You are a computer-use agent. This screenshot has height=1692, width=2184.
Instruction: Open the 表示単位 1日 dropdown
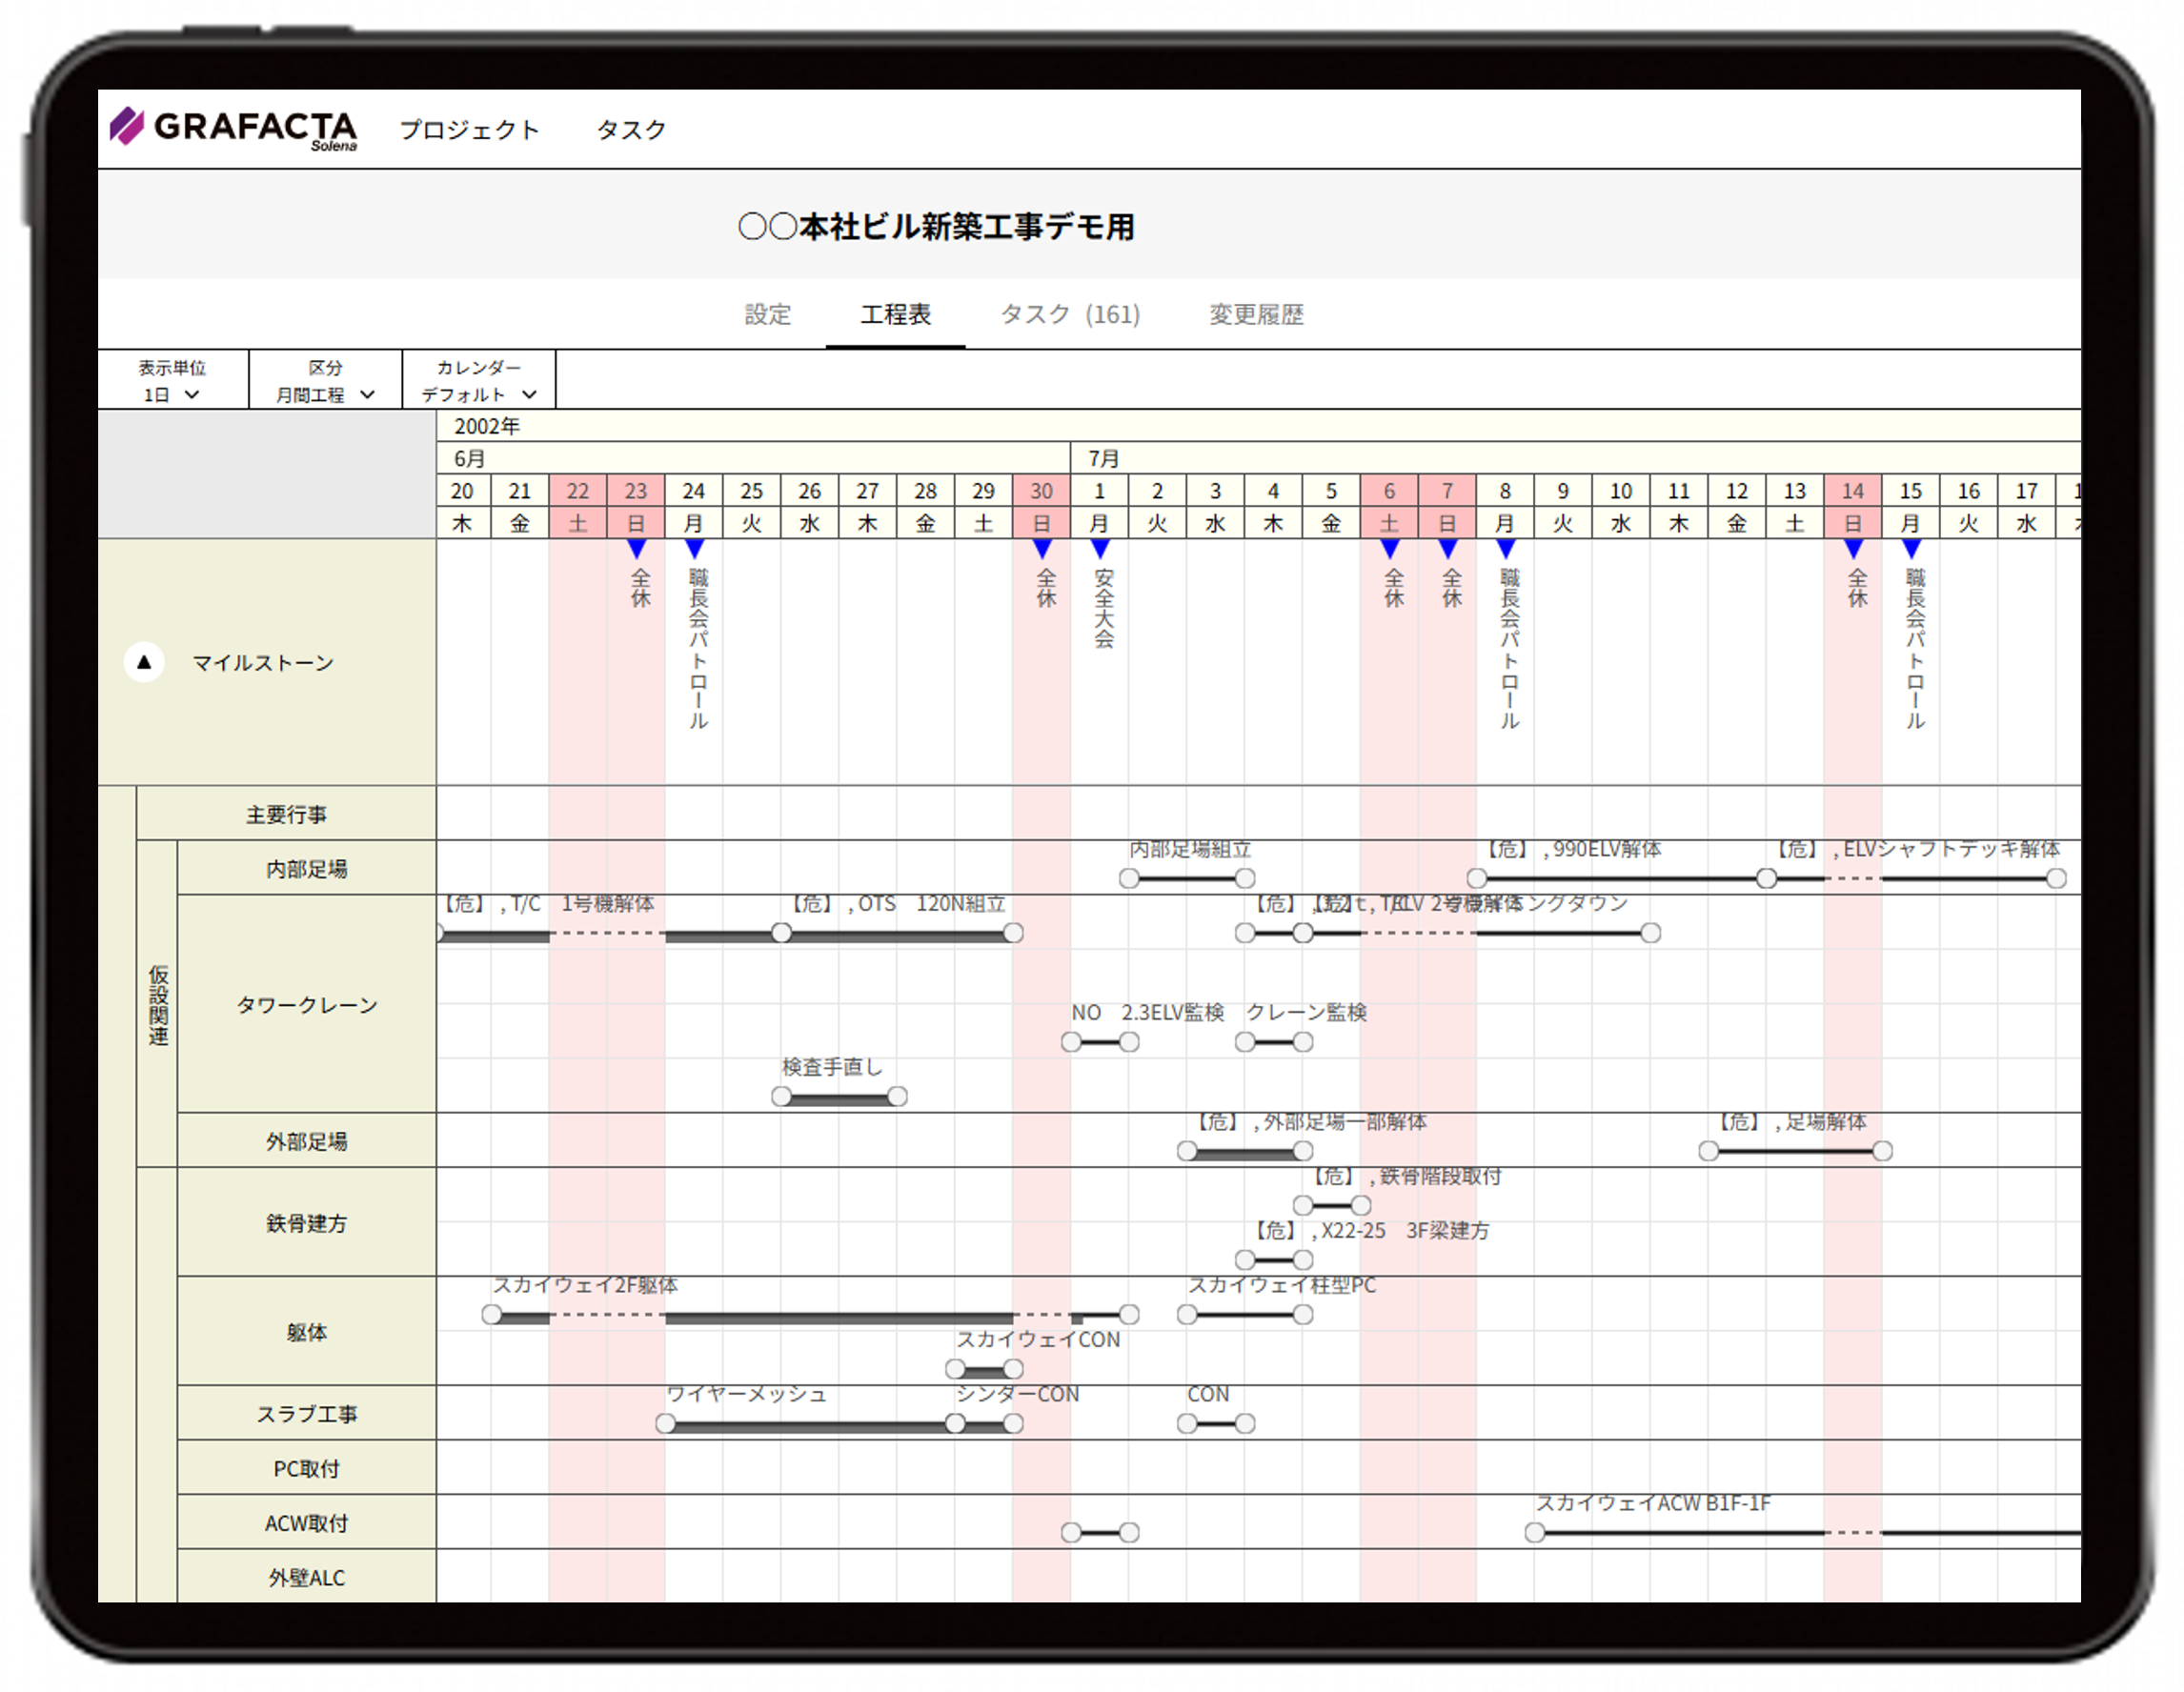coord(172,394)
